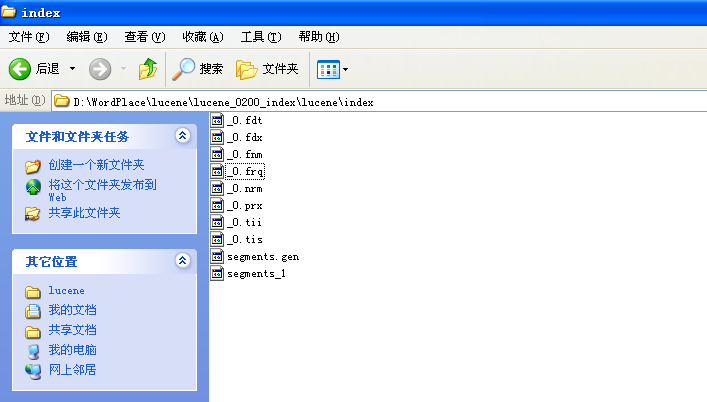The width and height of the screenshot is (707, 402).
Task: Click the share folder hand icon
Action: tap(32, 213)
